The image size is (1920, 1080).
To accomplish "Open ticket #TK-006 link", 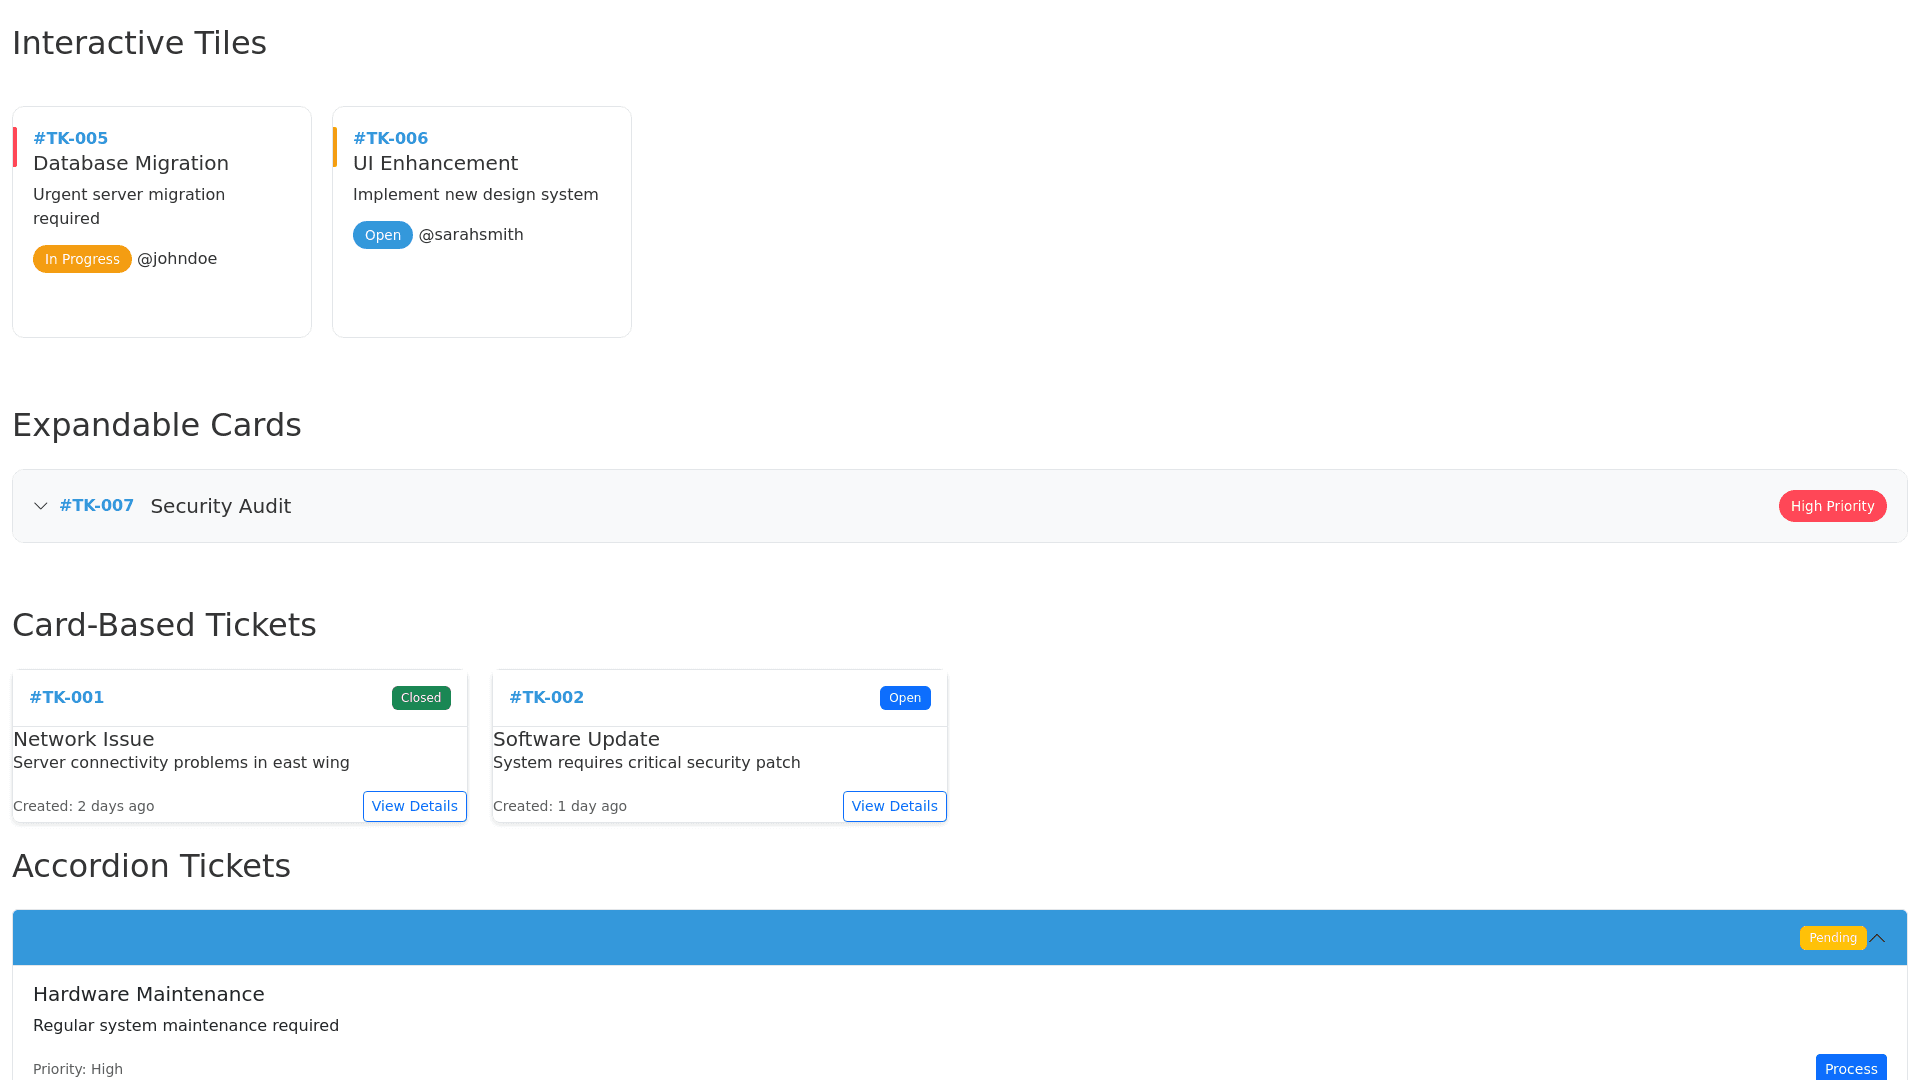I will click(x=390, y=138).
